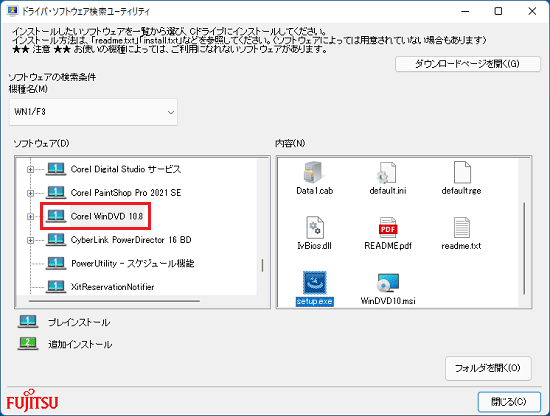Click the software list horizontal scrollbar
Image resolution: width=550 pixels, height=416 pixels.
click(114, 301)
